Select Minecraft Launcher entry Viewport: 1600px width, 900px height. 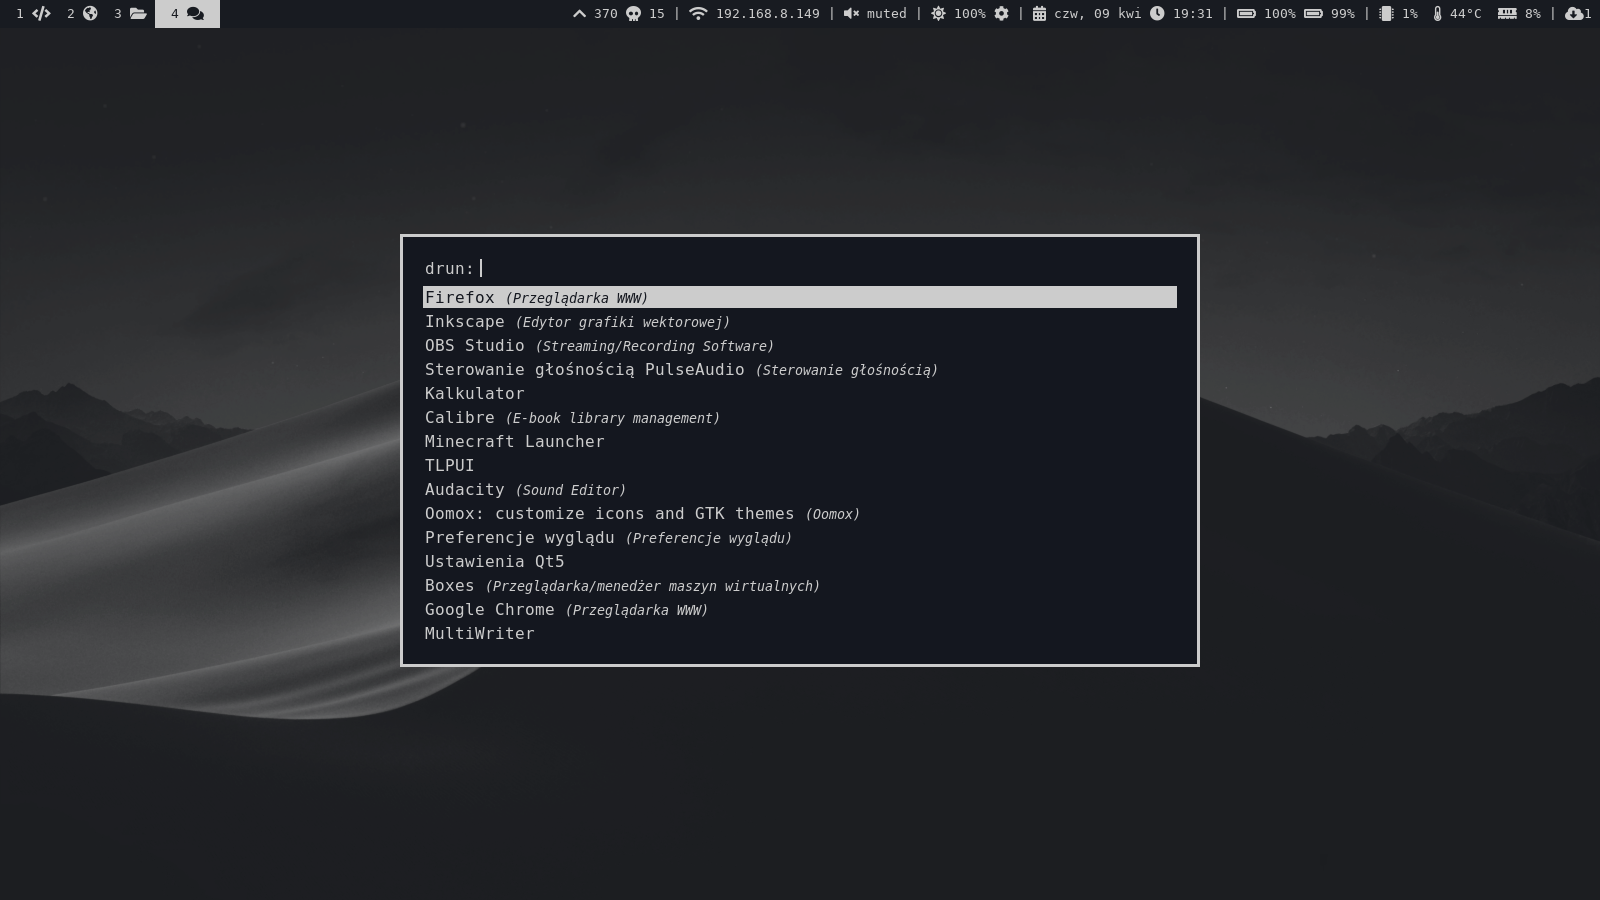[x=800, y=441]
